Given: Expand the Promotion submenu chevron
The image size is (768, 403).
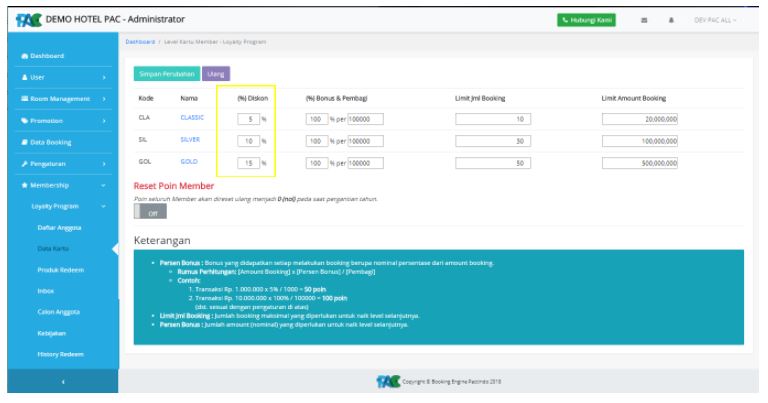Looking at the screenshot, I should (104, 120).
